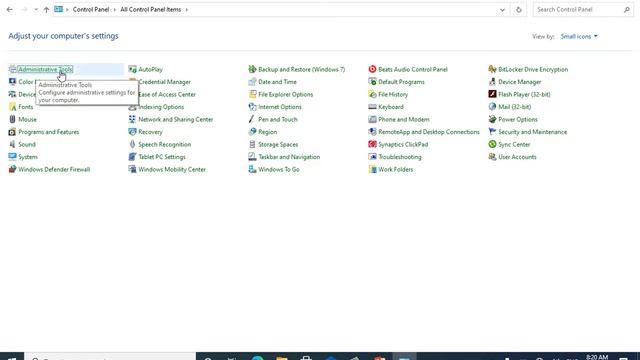Click the Synaptics ClickPad icon
Image resolution: width=640 pixels, height=360 pixels.
(x=372, y=144)
